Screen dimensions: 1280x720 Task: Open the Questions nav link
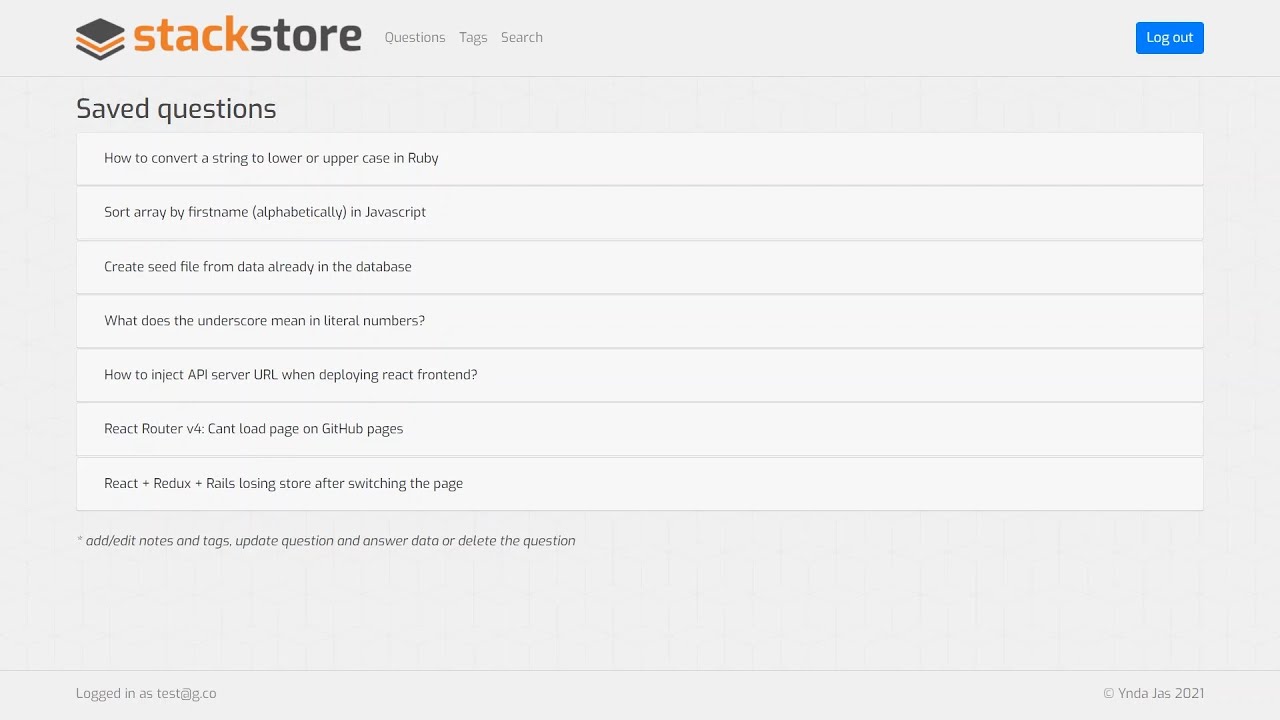(x=415, y=37)
